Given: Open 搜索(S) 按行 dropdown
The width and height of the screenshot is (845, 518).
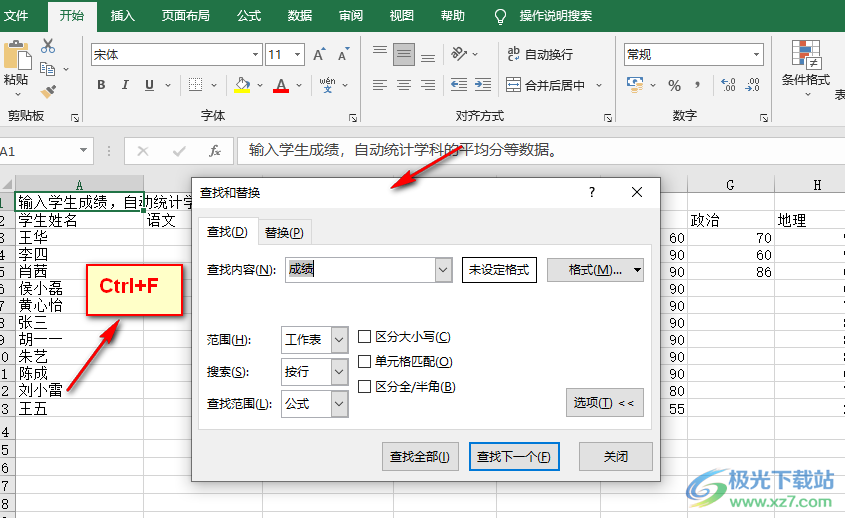Looking at the screenshot, I should pos(339,372).
